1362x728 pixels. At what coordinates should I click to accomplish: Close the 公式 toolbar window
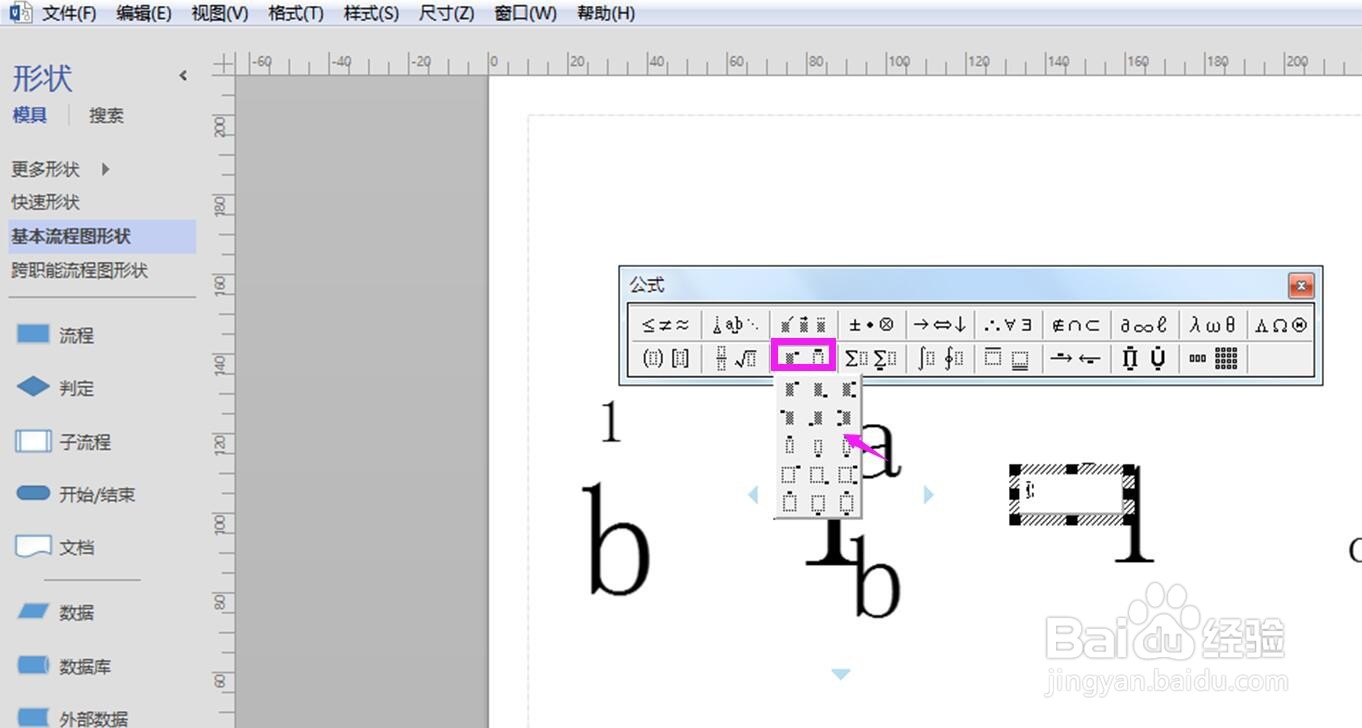(1300, 286)
